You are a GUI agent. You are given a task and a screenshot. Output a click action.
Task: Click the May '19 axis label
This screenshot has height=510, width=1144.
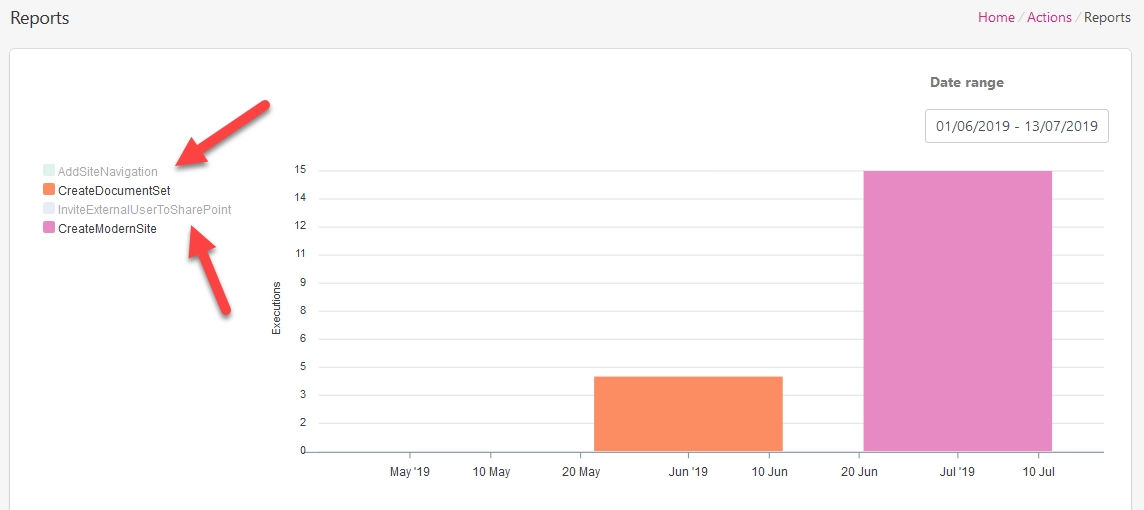410,472
